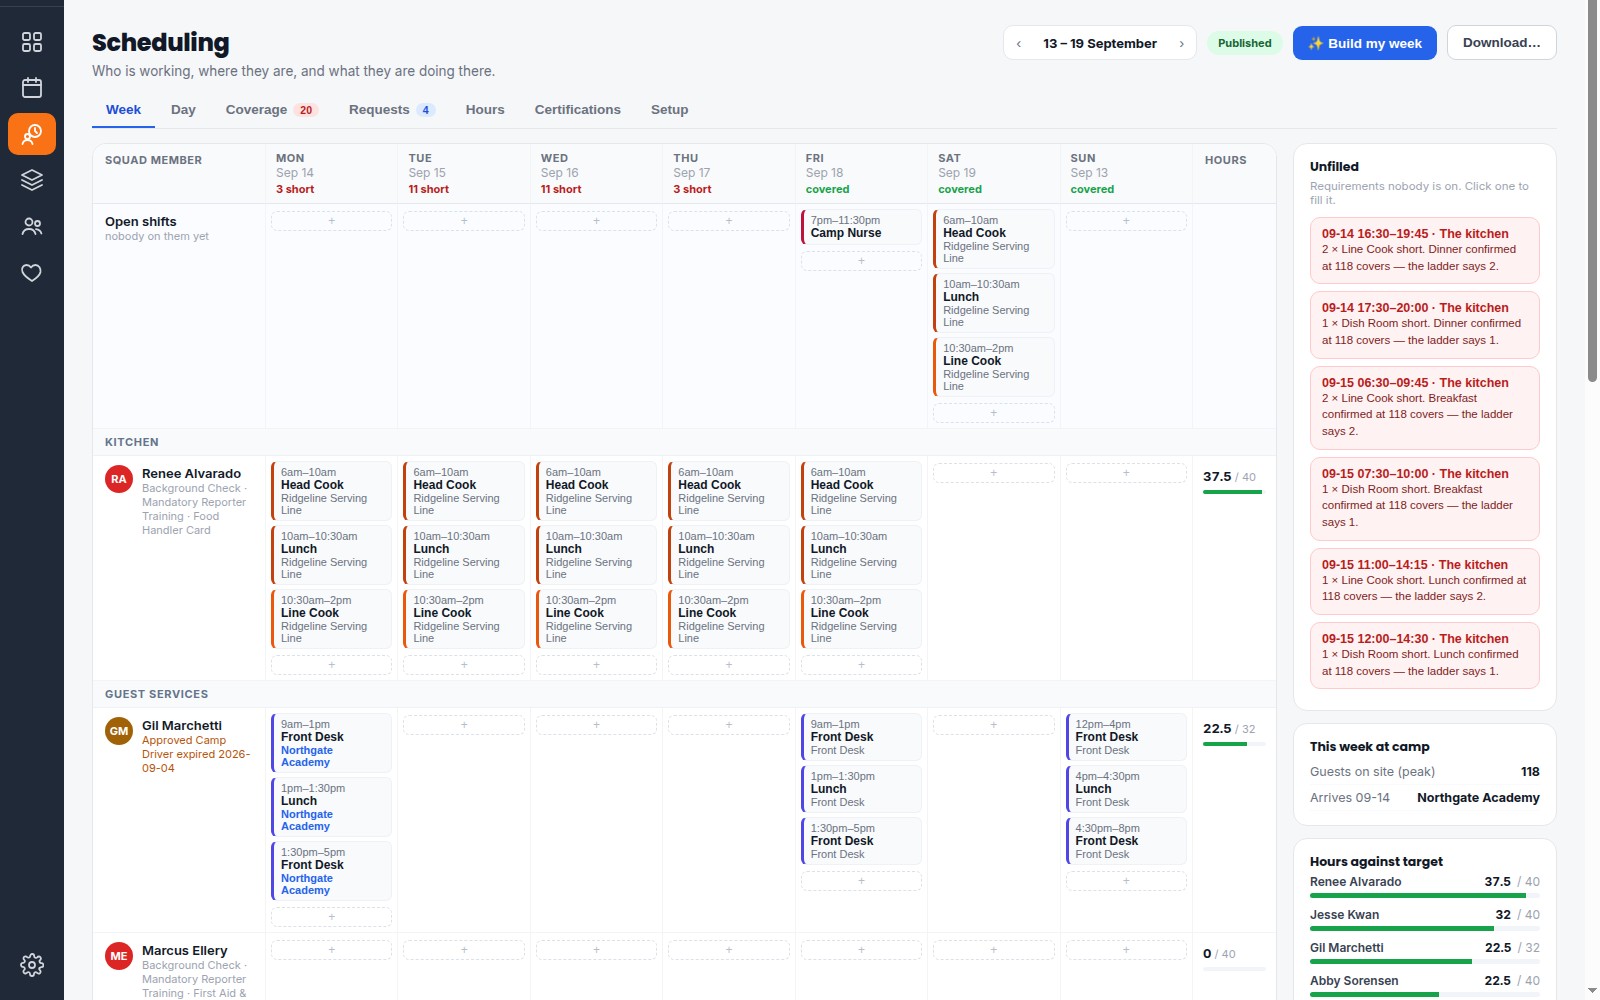This screenshot has height=1000, width=1600.
Task: Select the highlighted scheduling sidebar icon
Action: coord(32,134)
